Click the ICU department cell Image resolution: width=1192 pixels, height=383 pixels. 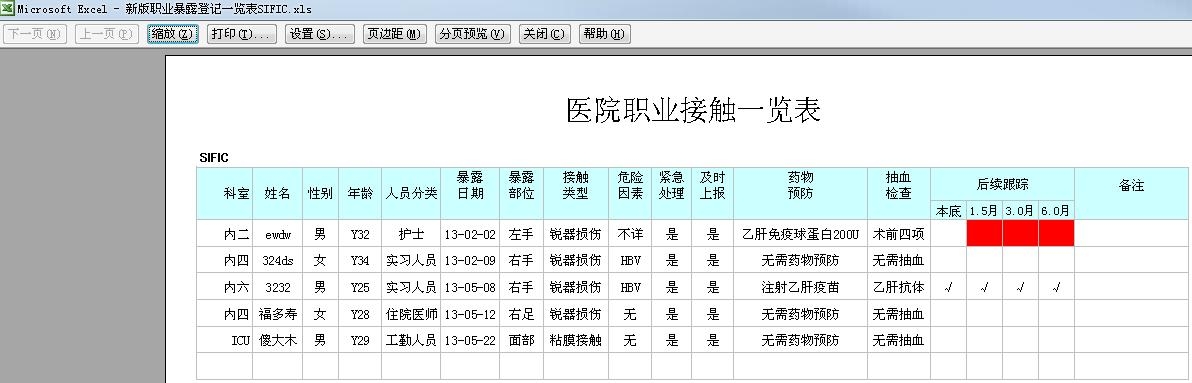(224, 340)
